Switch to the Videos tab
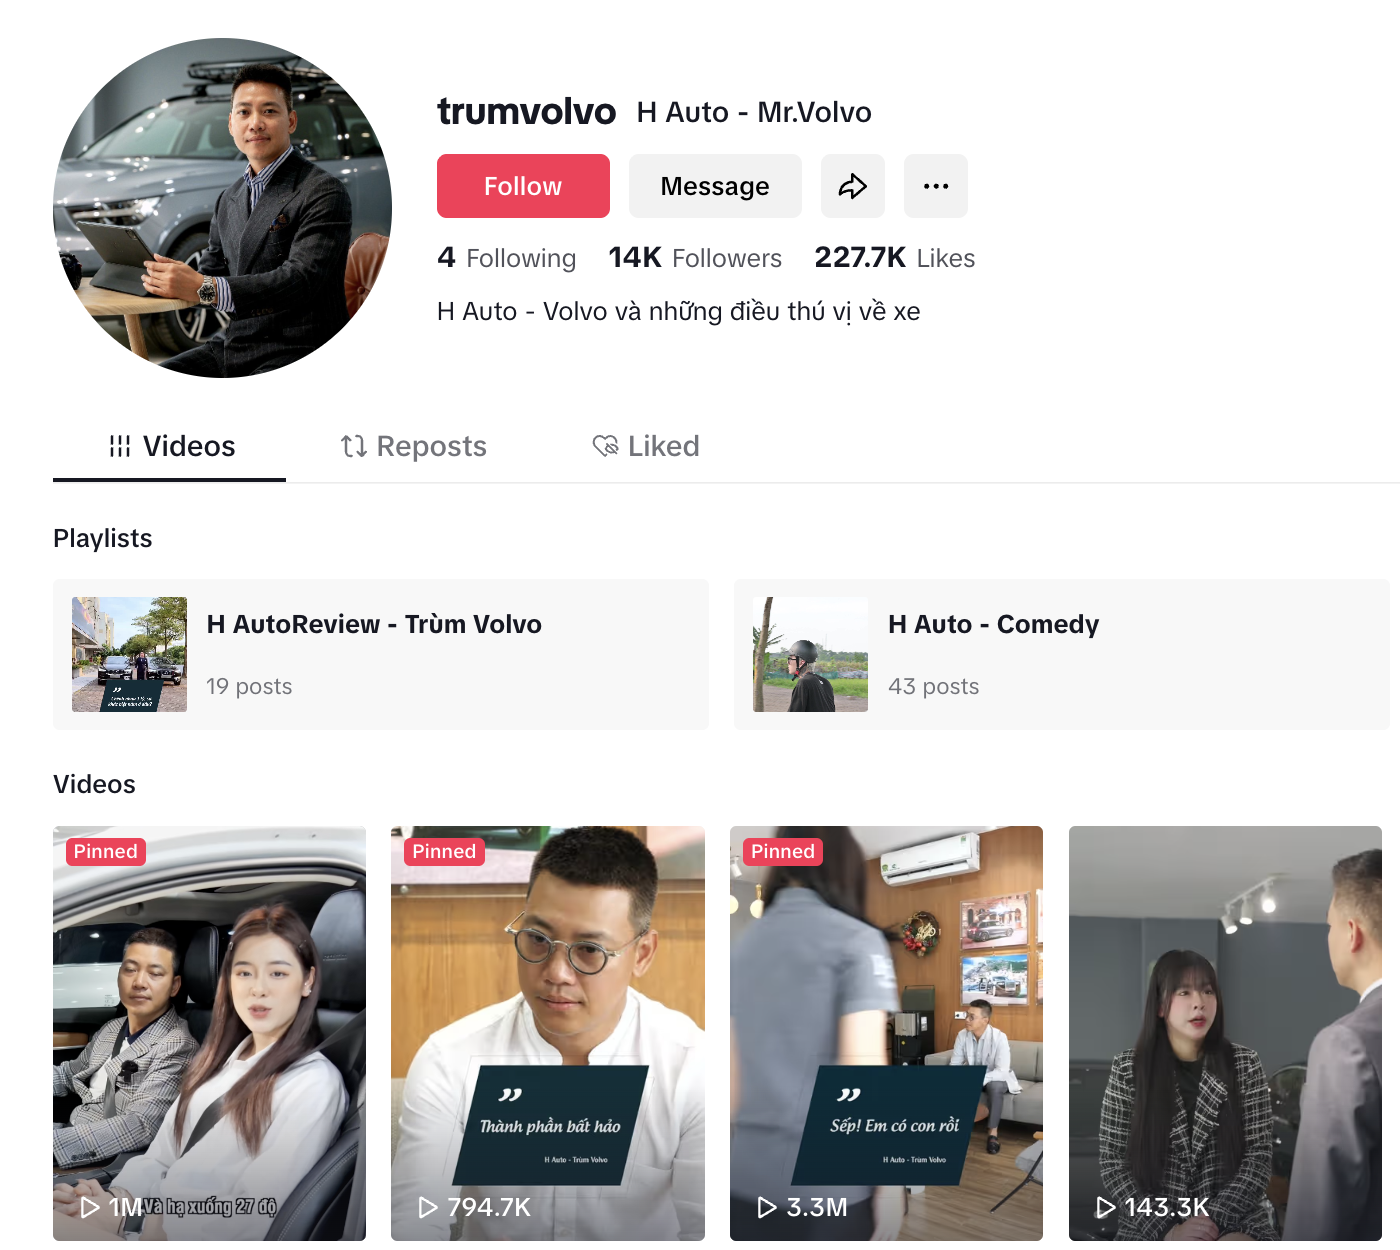Viewport: 1400px width, 1250px height. [170, 446]
